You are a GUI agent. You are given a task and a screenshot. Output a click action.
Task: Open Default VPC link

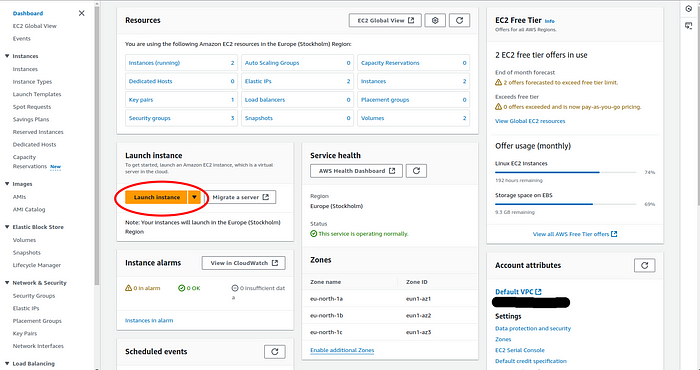(x=518, y=292)
